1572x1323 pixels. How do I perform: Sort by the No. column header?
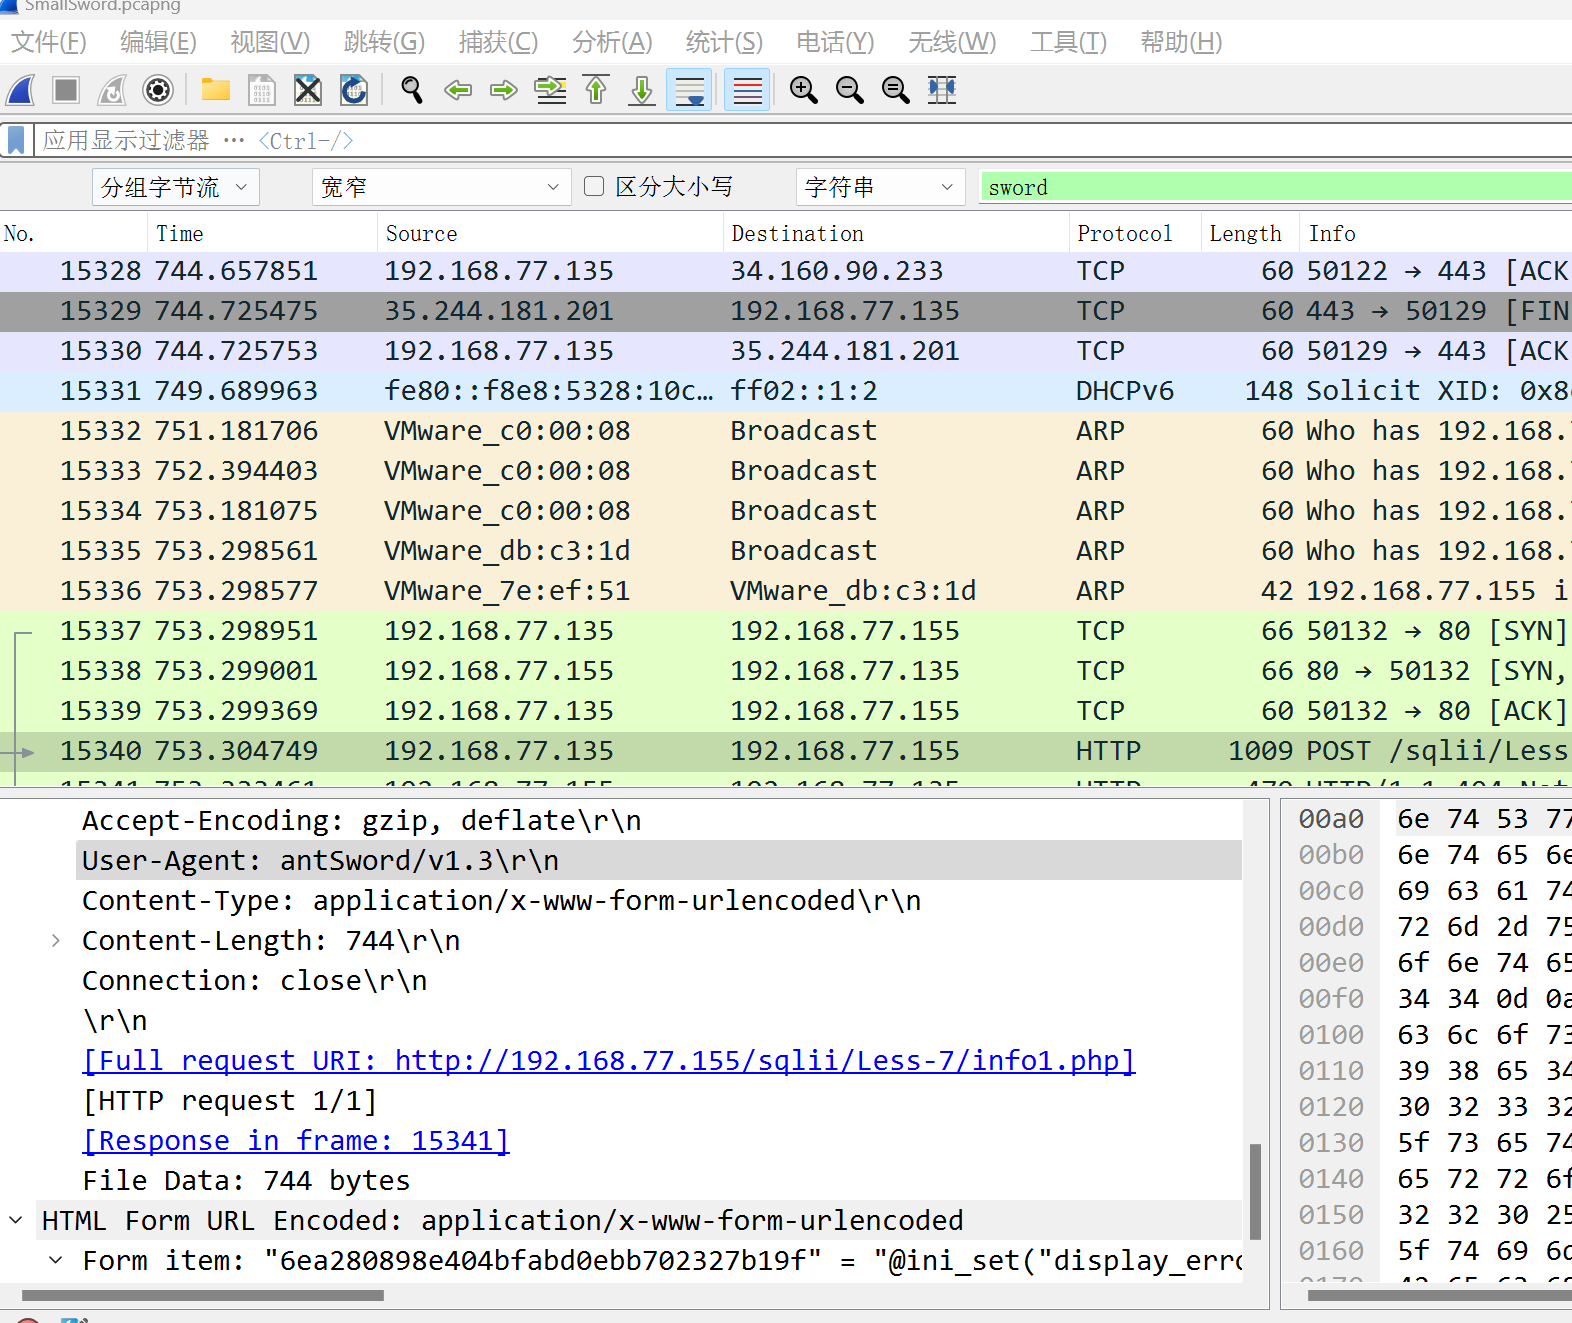pos(74,233)
